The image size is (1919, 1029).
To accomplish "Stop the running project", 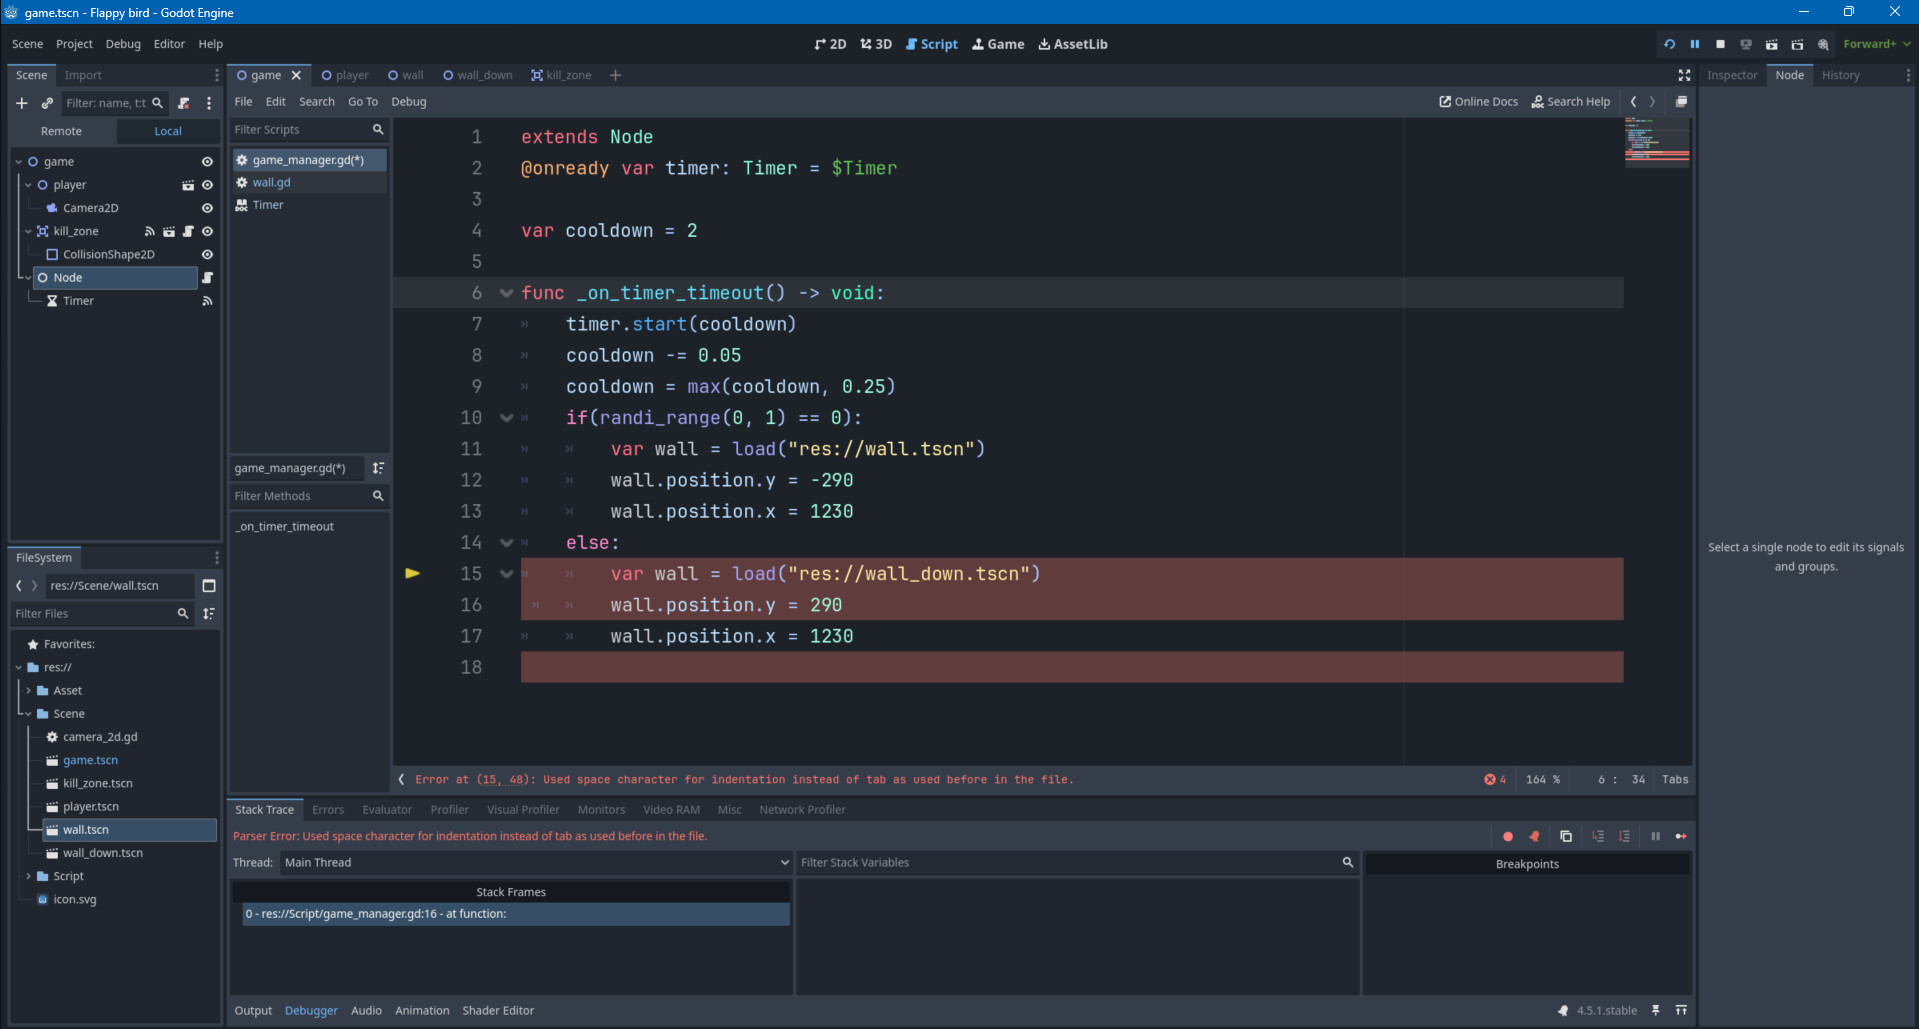I will click(x=1720, y=44).
